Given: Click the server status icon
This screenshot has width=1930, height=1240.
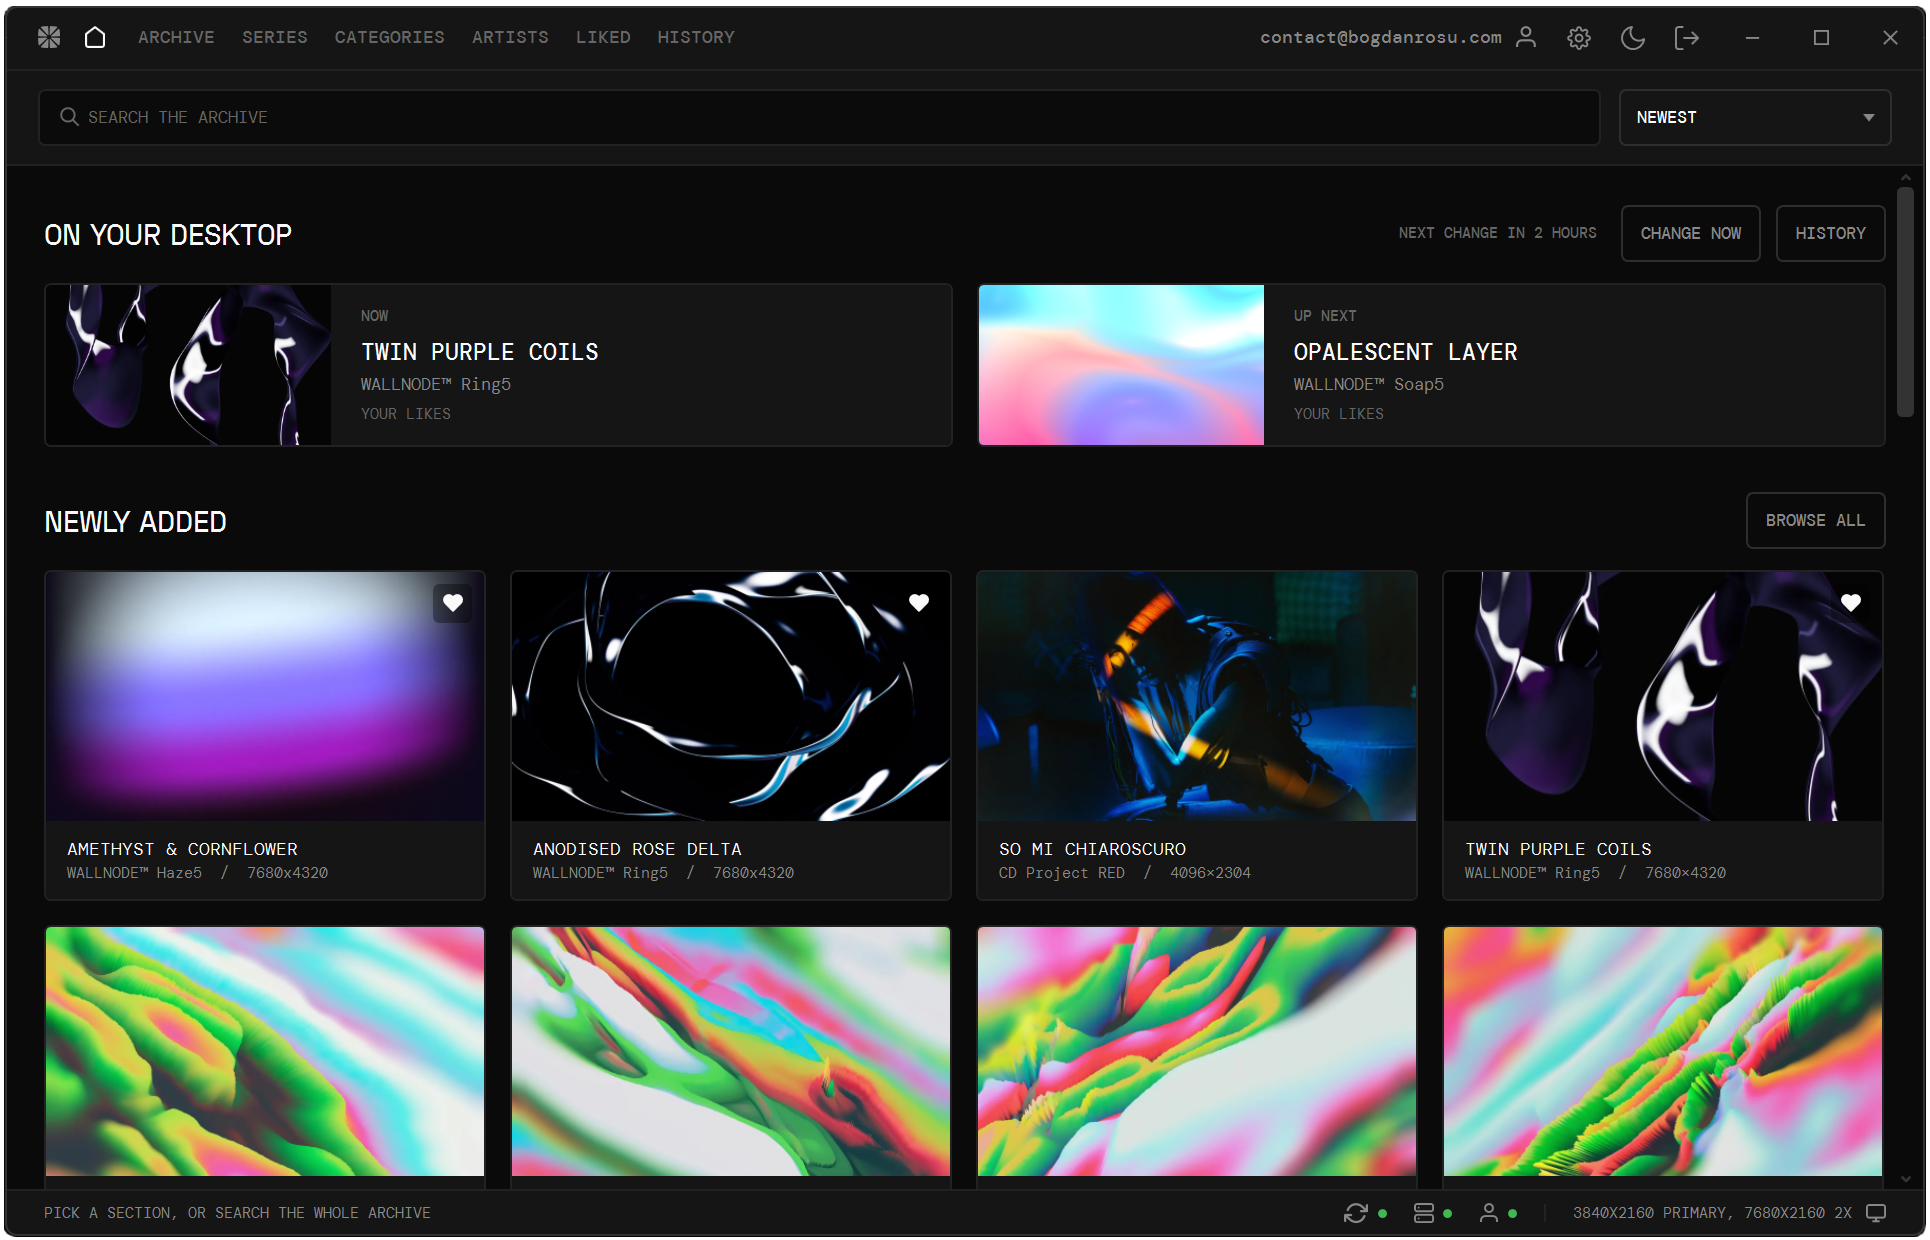Looking at the screenshot, I should coord(1424,1213).
